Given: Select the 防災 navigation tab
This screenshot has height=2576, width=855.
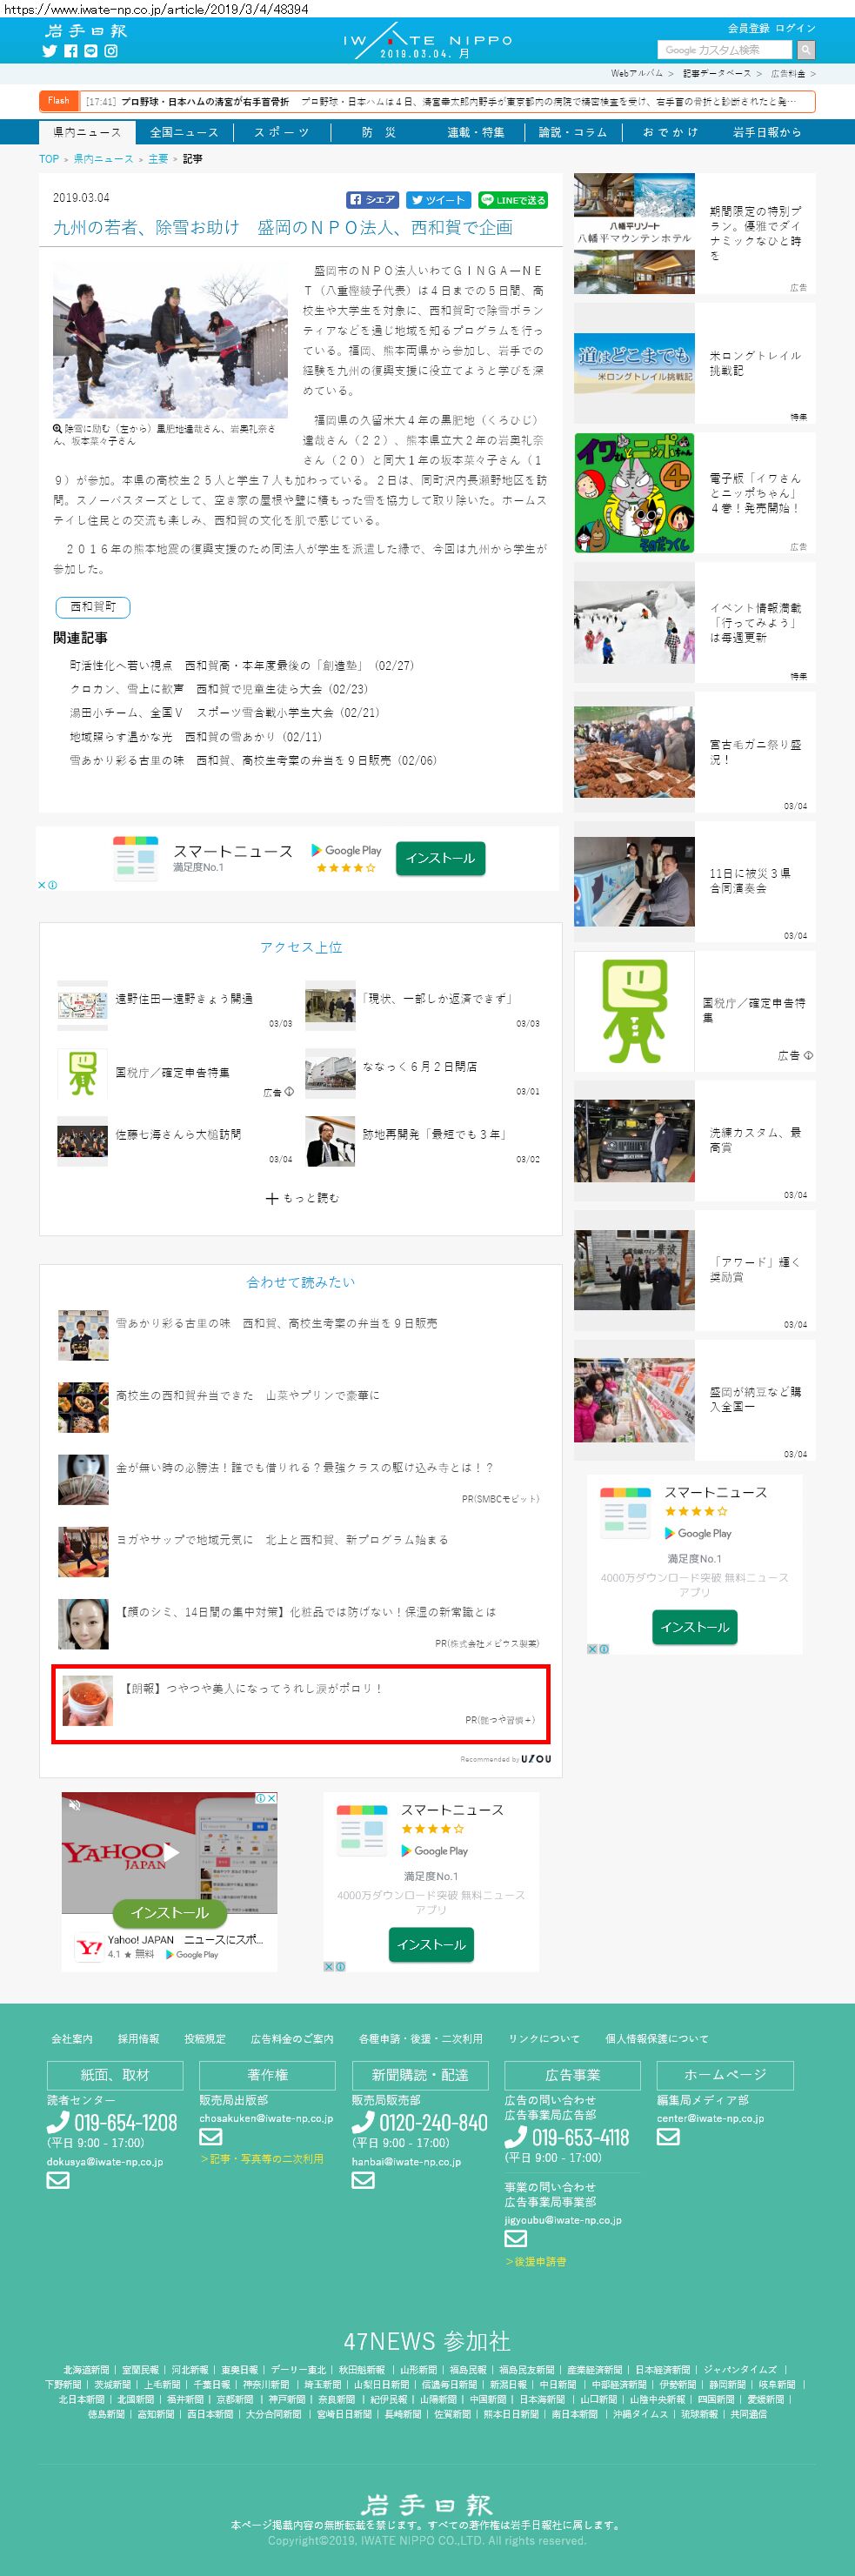Looking at the screenshot, I should (378, 132).
